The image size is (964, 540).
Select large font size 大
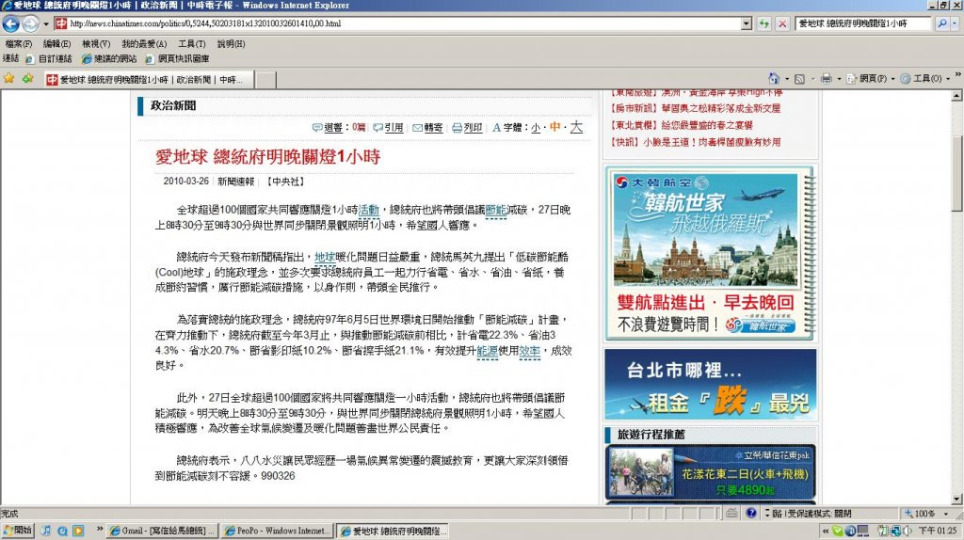pos(576,127)
